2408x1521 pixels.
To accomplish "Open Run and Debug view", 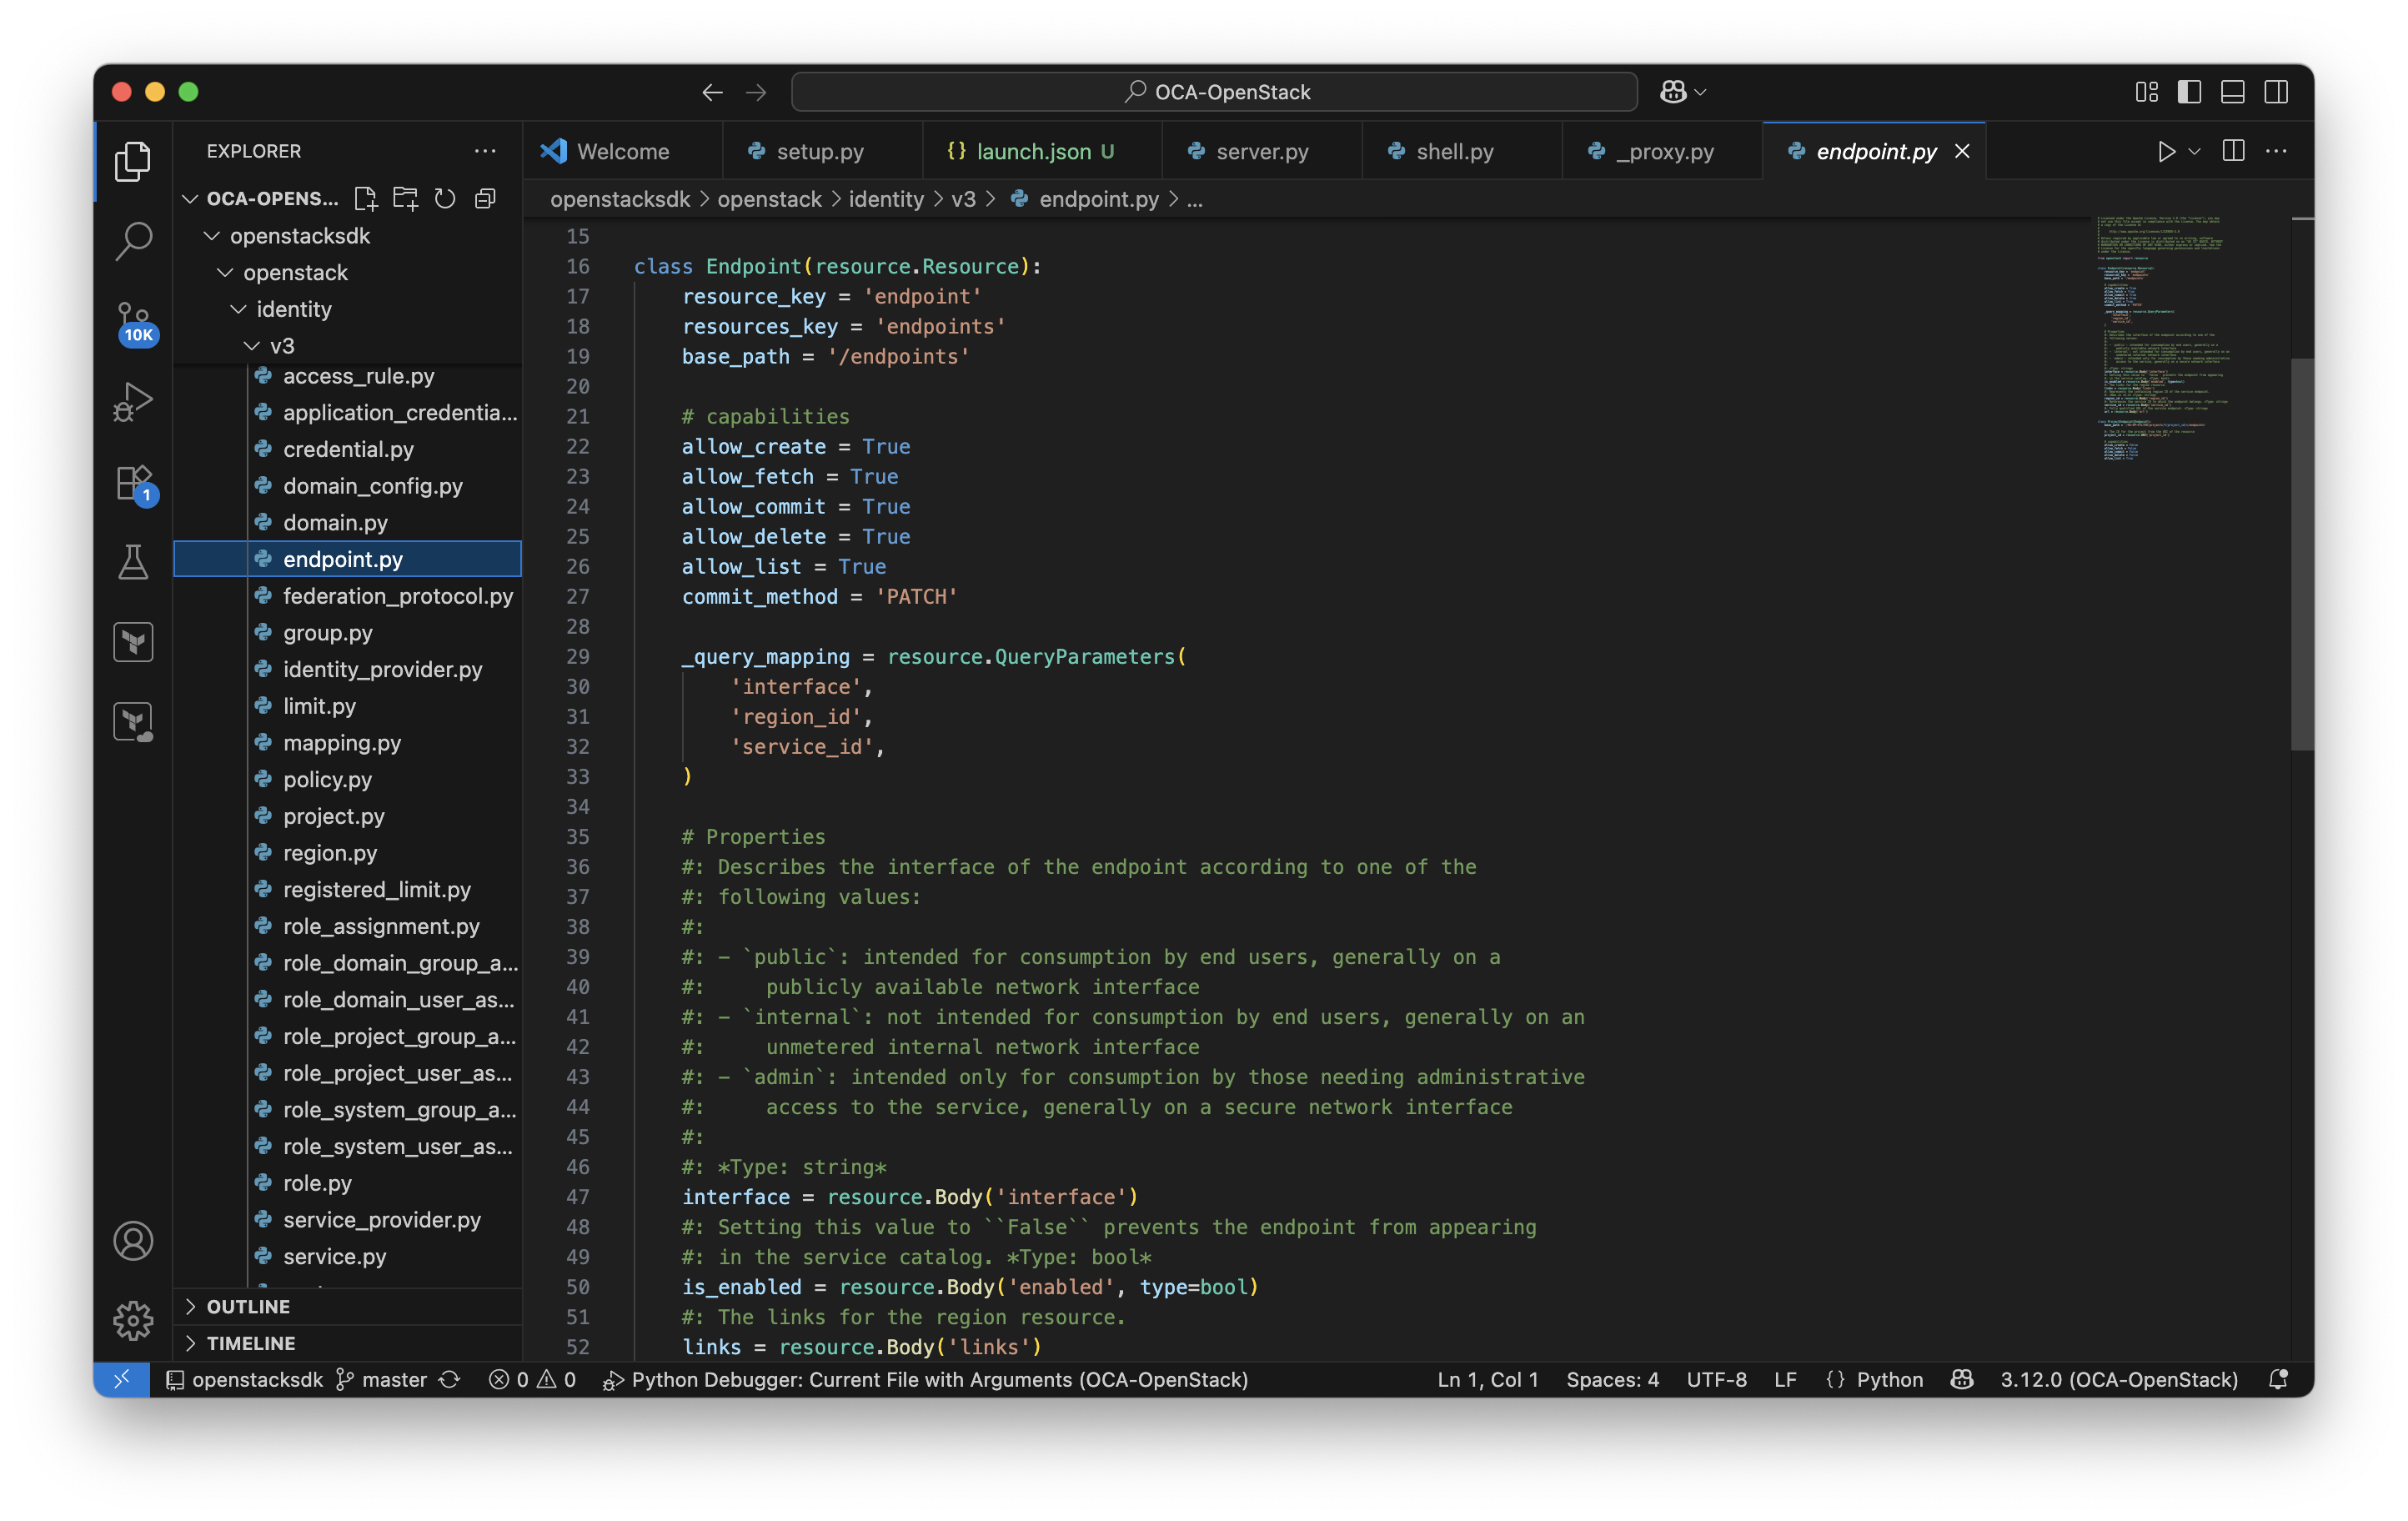I will (133, 402).
